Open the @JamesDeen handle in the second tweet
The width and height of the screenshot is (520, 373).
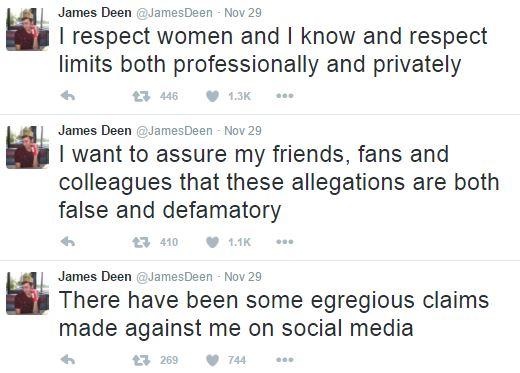[174, 131]
